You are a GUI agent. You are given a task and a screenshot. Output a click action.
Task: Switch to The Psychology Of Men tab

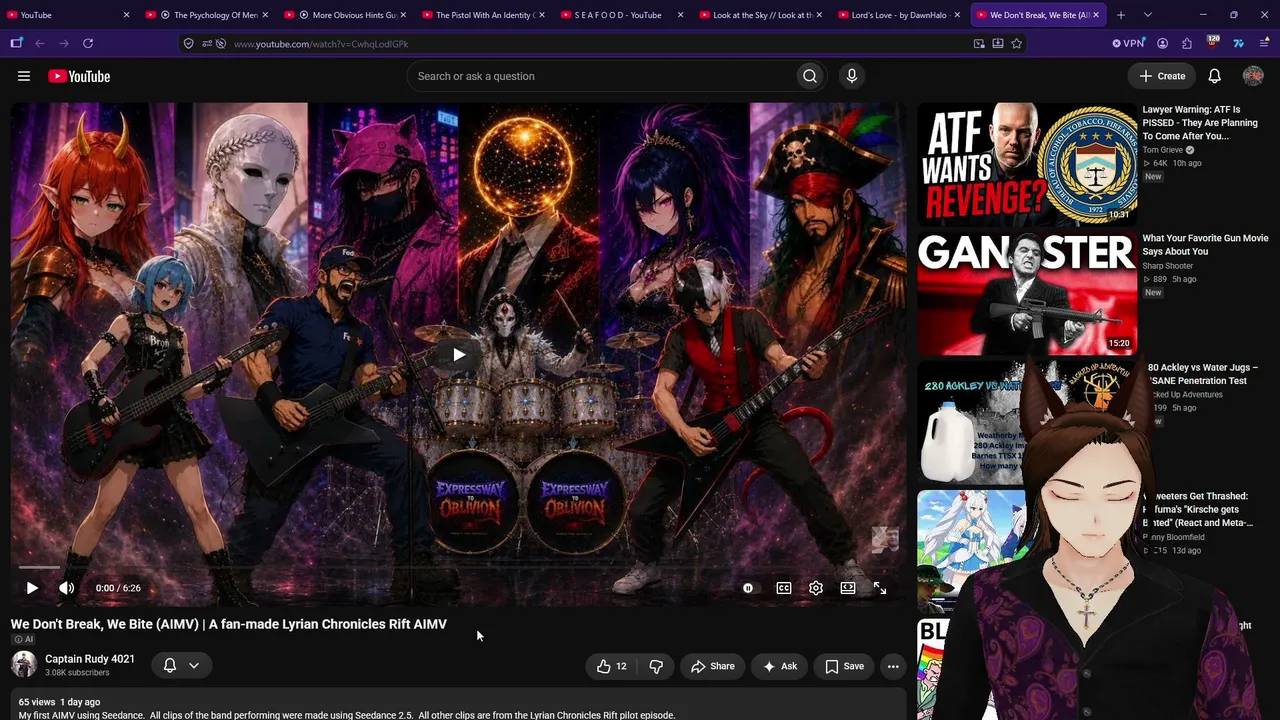point(206,15)
